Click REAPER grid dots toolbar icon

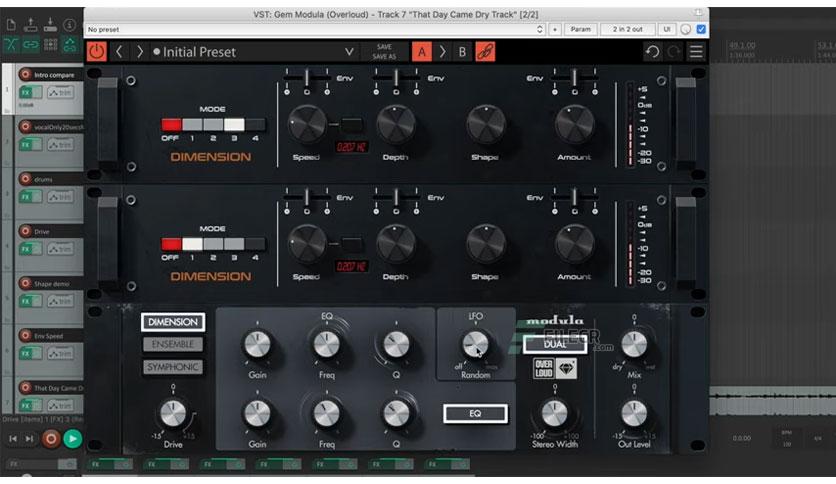coord(50,45)
